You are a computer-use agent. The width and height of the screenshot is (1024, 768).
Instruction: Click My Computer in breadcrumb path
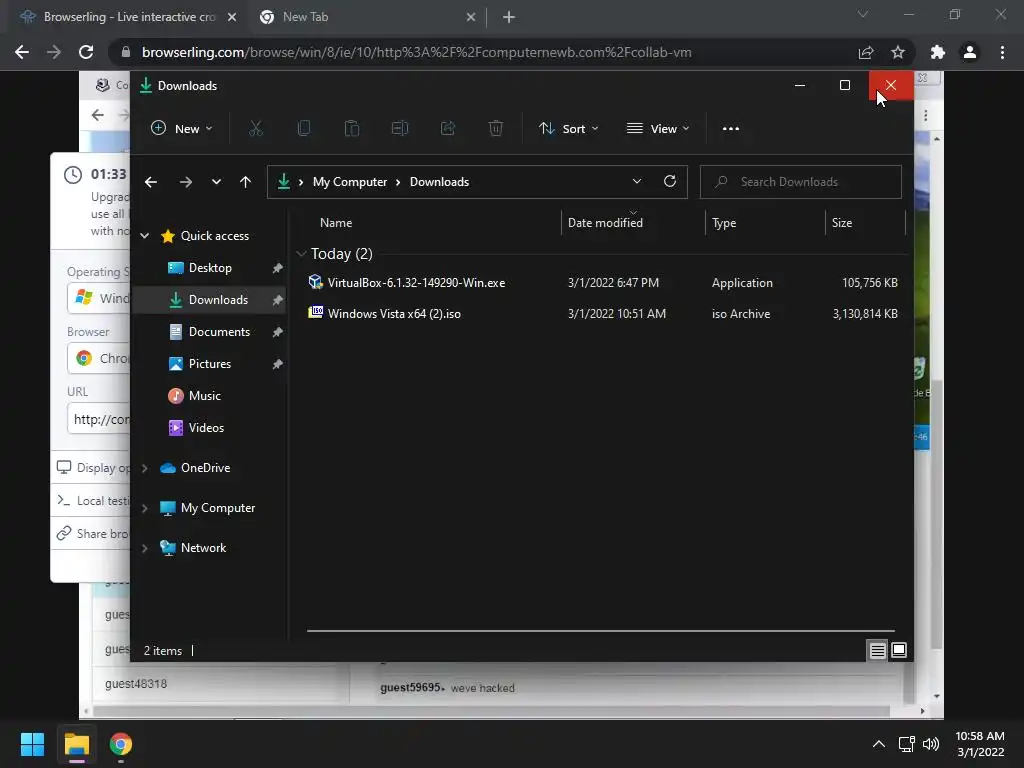pyautogui.click(x=350, y=182)
